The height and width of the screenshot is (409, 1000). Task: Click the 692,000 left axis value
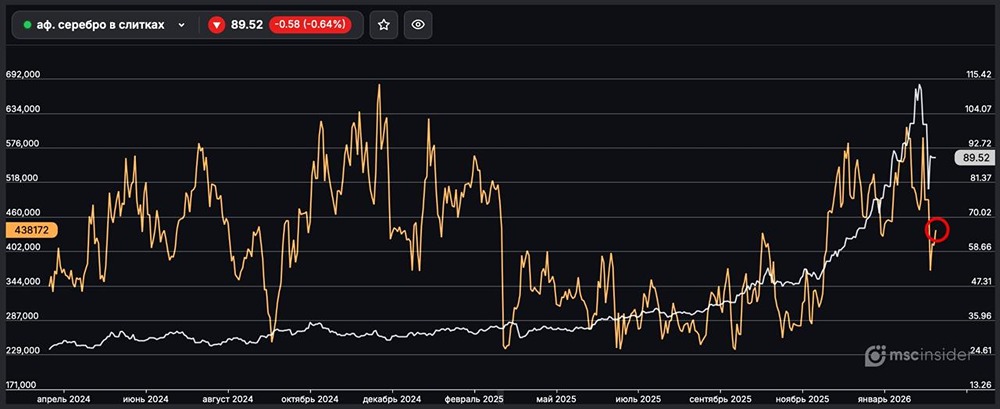point(22,74)
